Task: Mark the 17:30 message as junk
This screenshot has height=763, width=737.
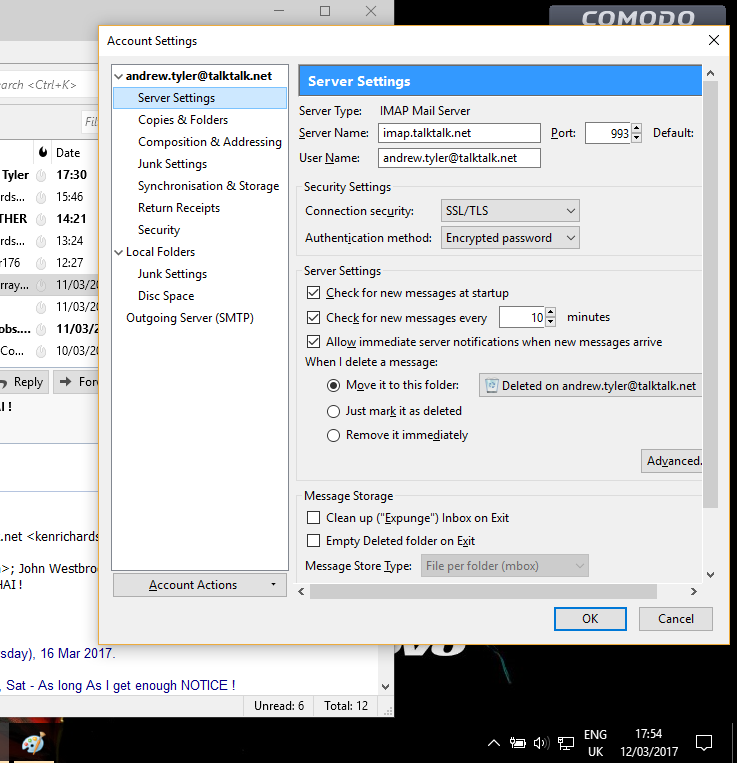Action: (42, 175)
